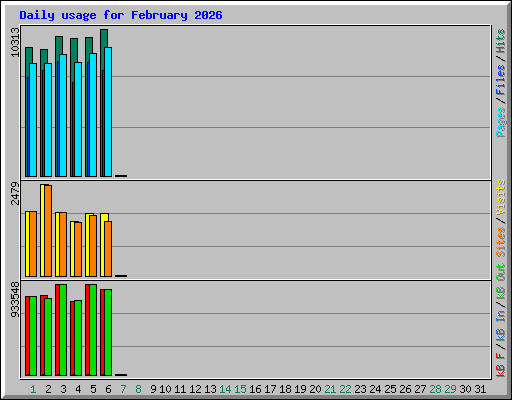Click the green kB Out bar for day 3

[x=63, y=330]
